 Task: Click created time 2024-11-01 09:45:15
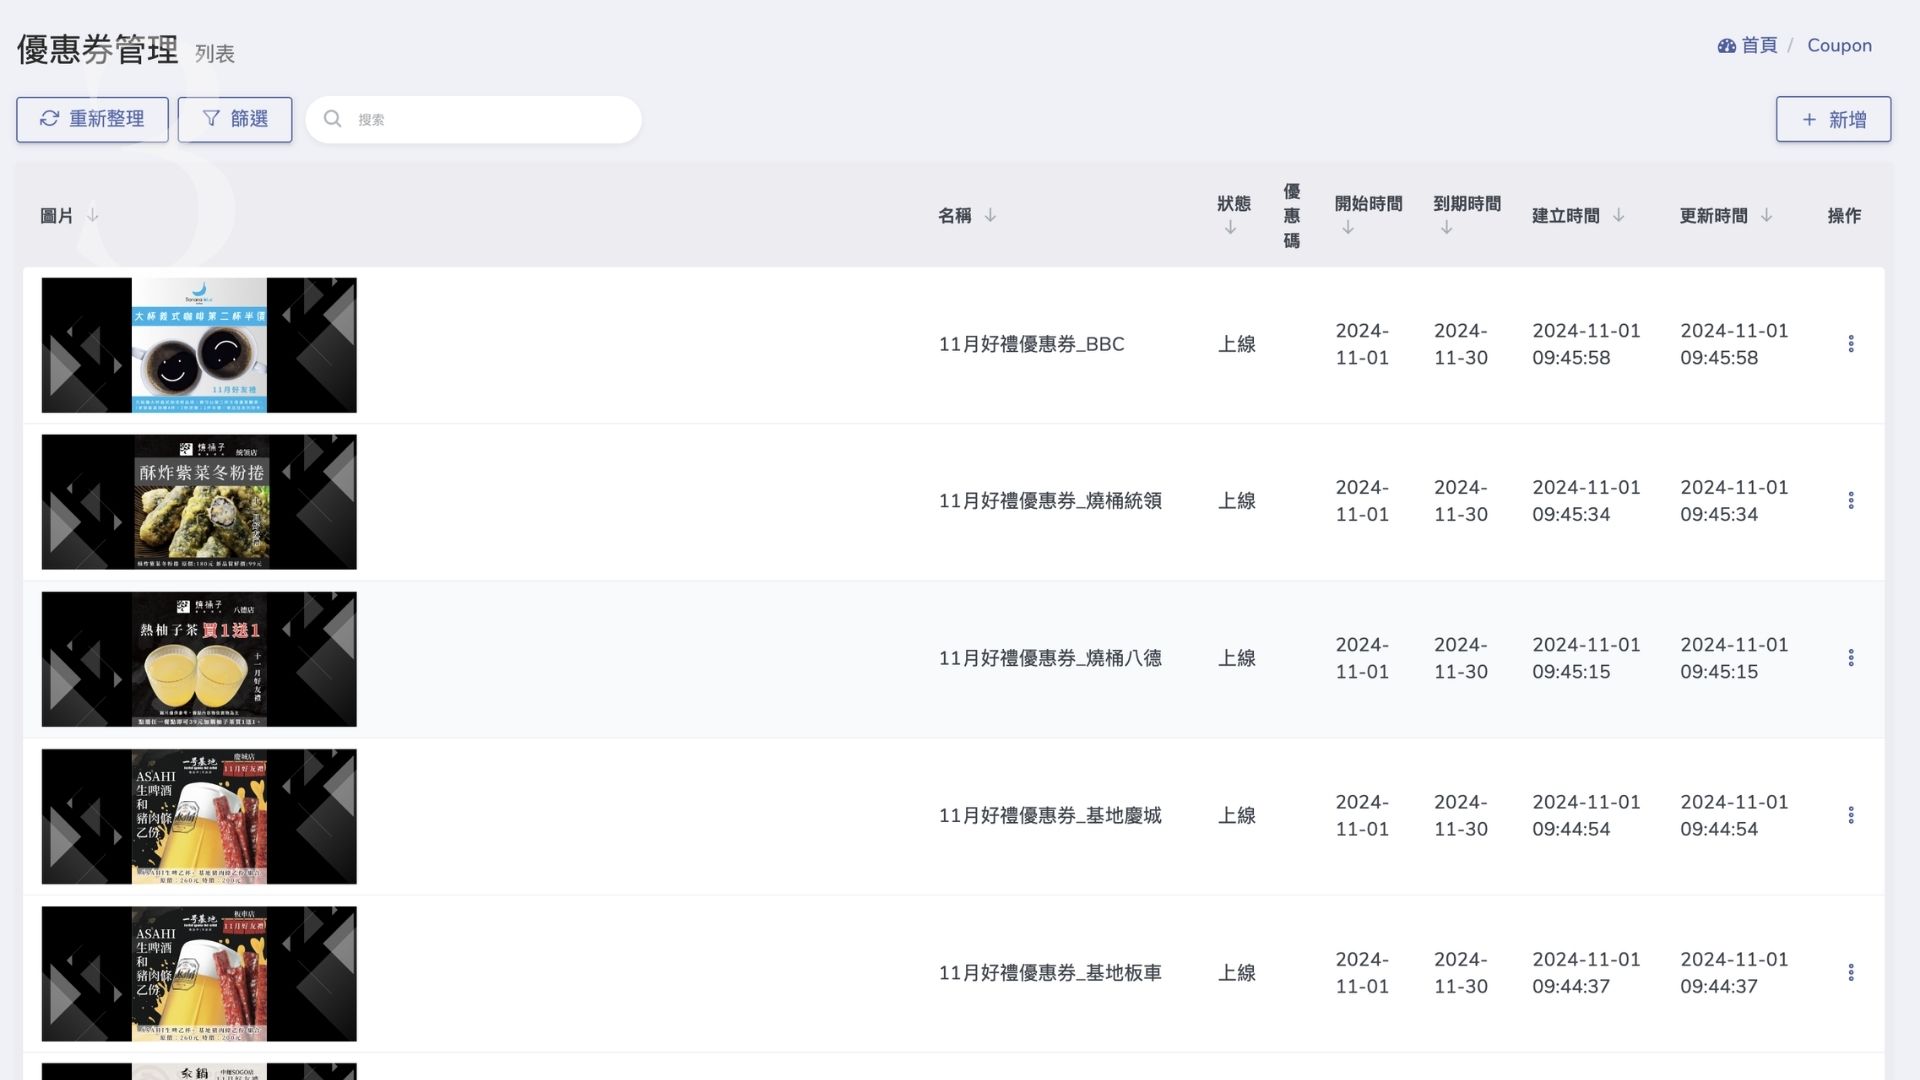(x=1586, y=658)
